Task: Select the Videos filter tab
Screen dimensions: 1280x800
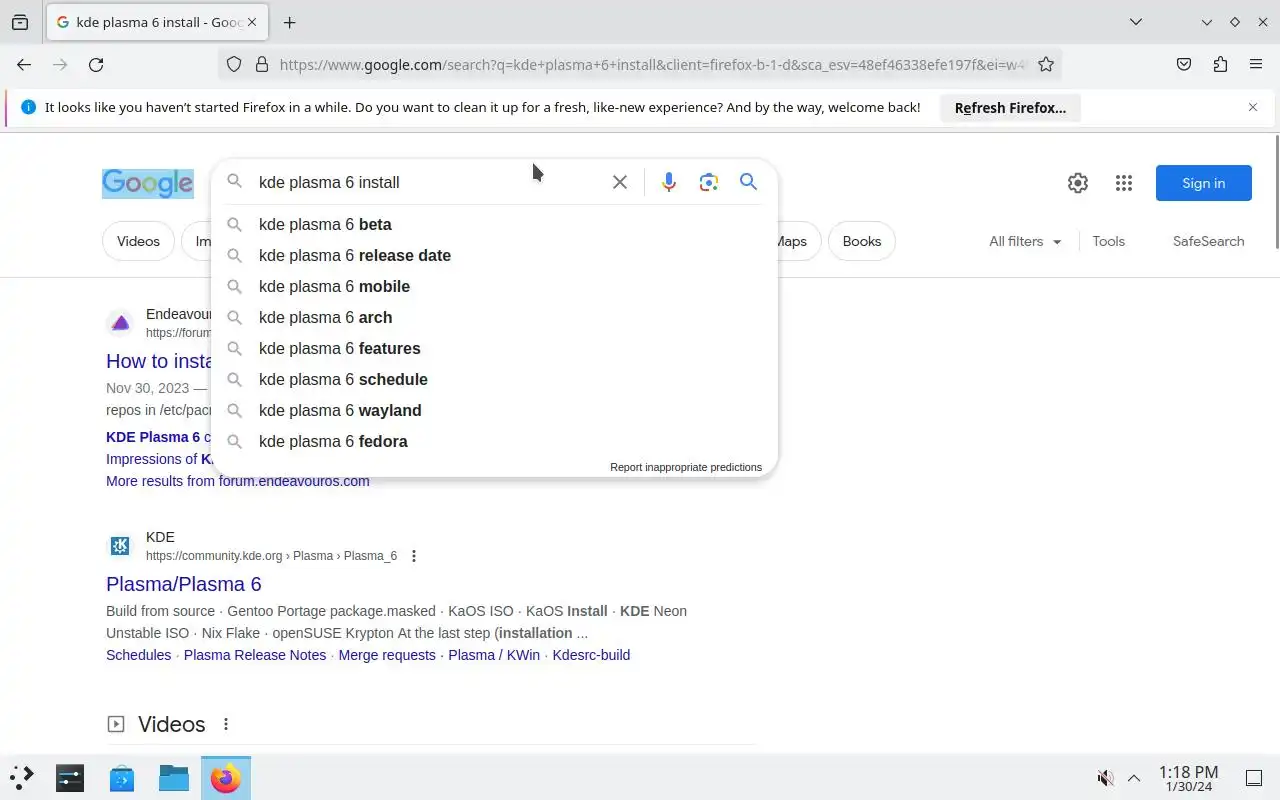Action: coord(138,241)
